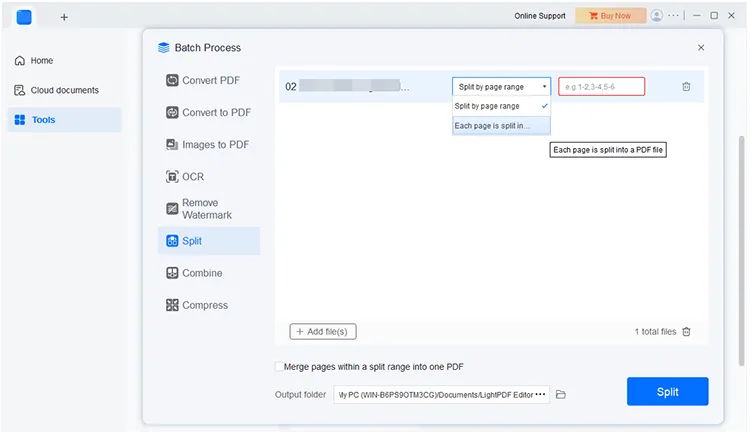
Task: Click the Batch Process stack icon
Action: [164, 47]
